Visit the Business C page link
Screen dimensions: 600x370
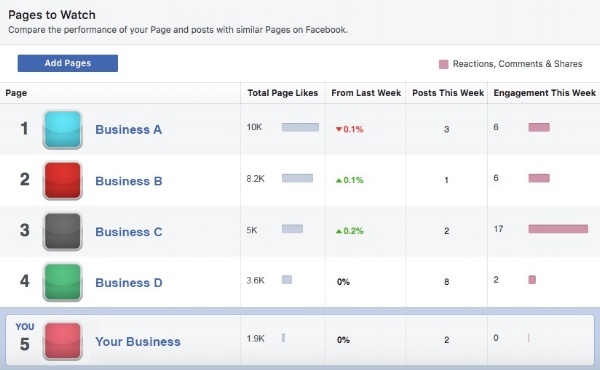[x=129, y=232]
